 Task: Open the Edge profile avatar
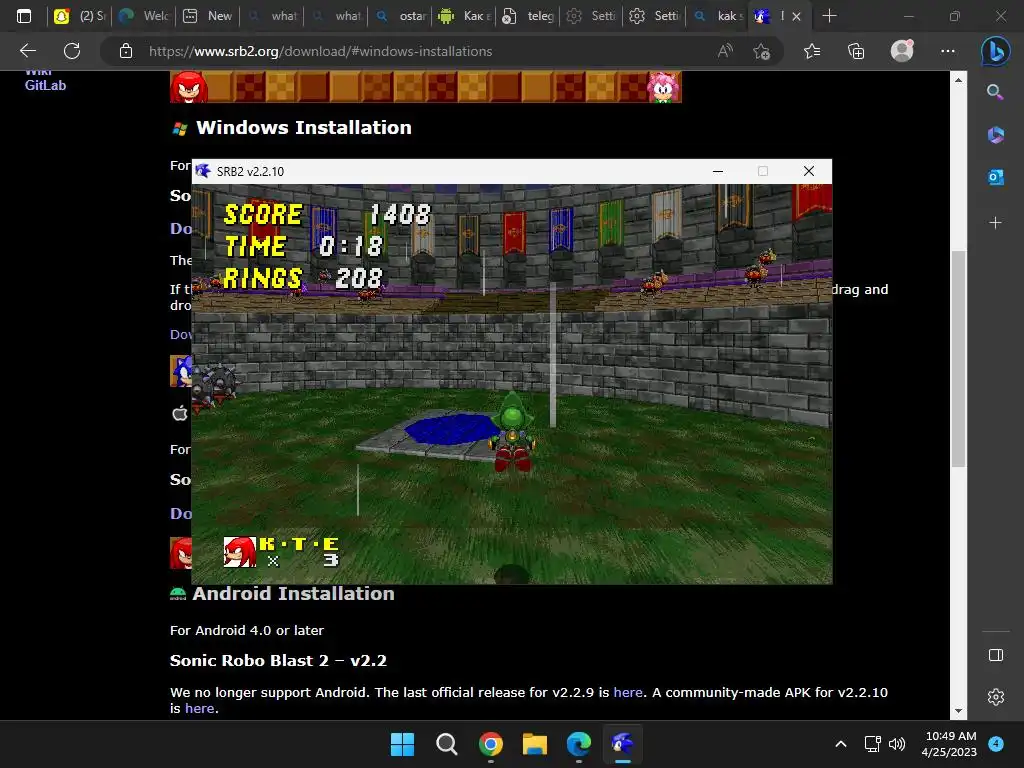(902, 51)
